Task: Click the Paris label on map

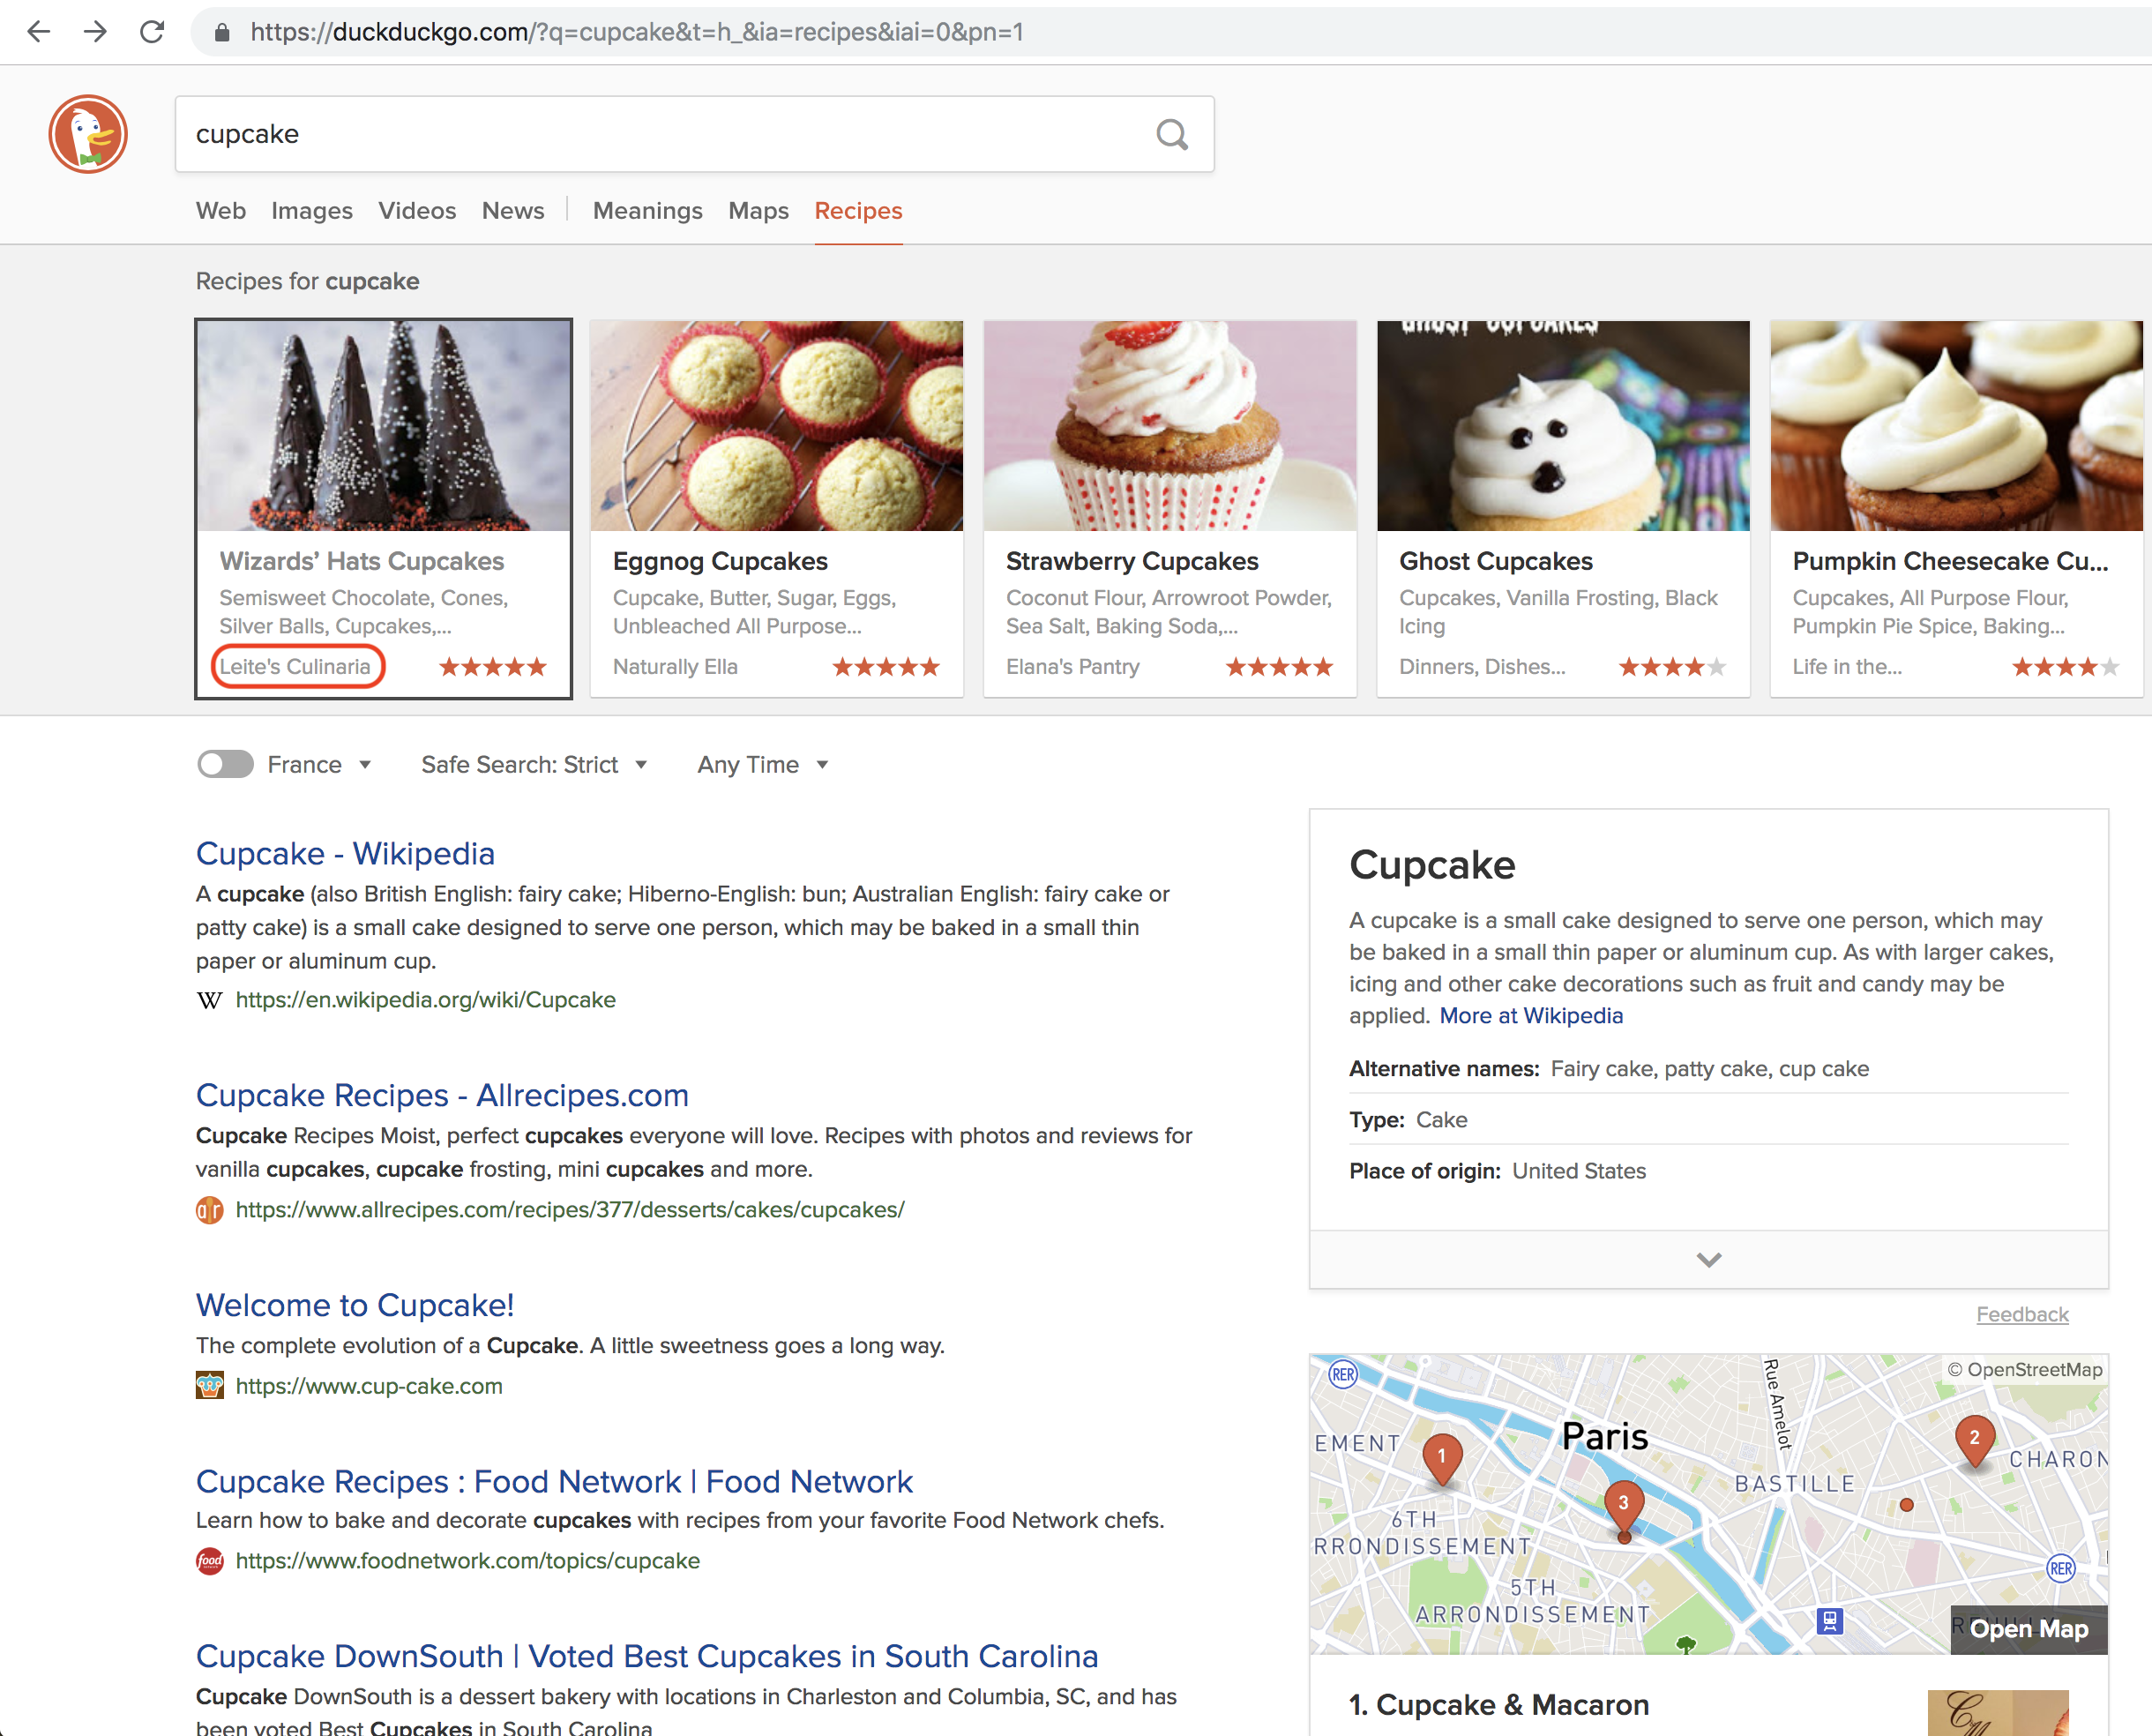Action: [1605, 1437]
